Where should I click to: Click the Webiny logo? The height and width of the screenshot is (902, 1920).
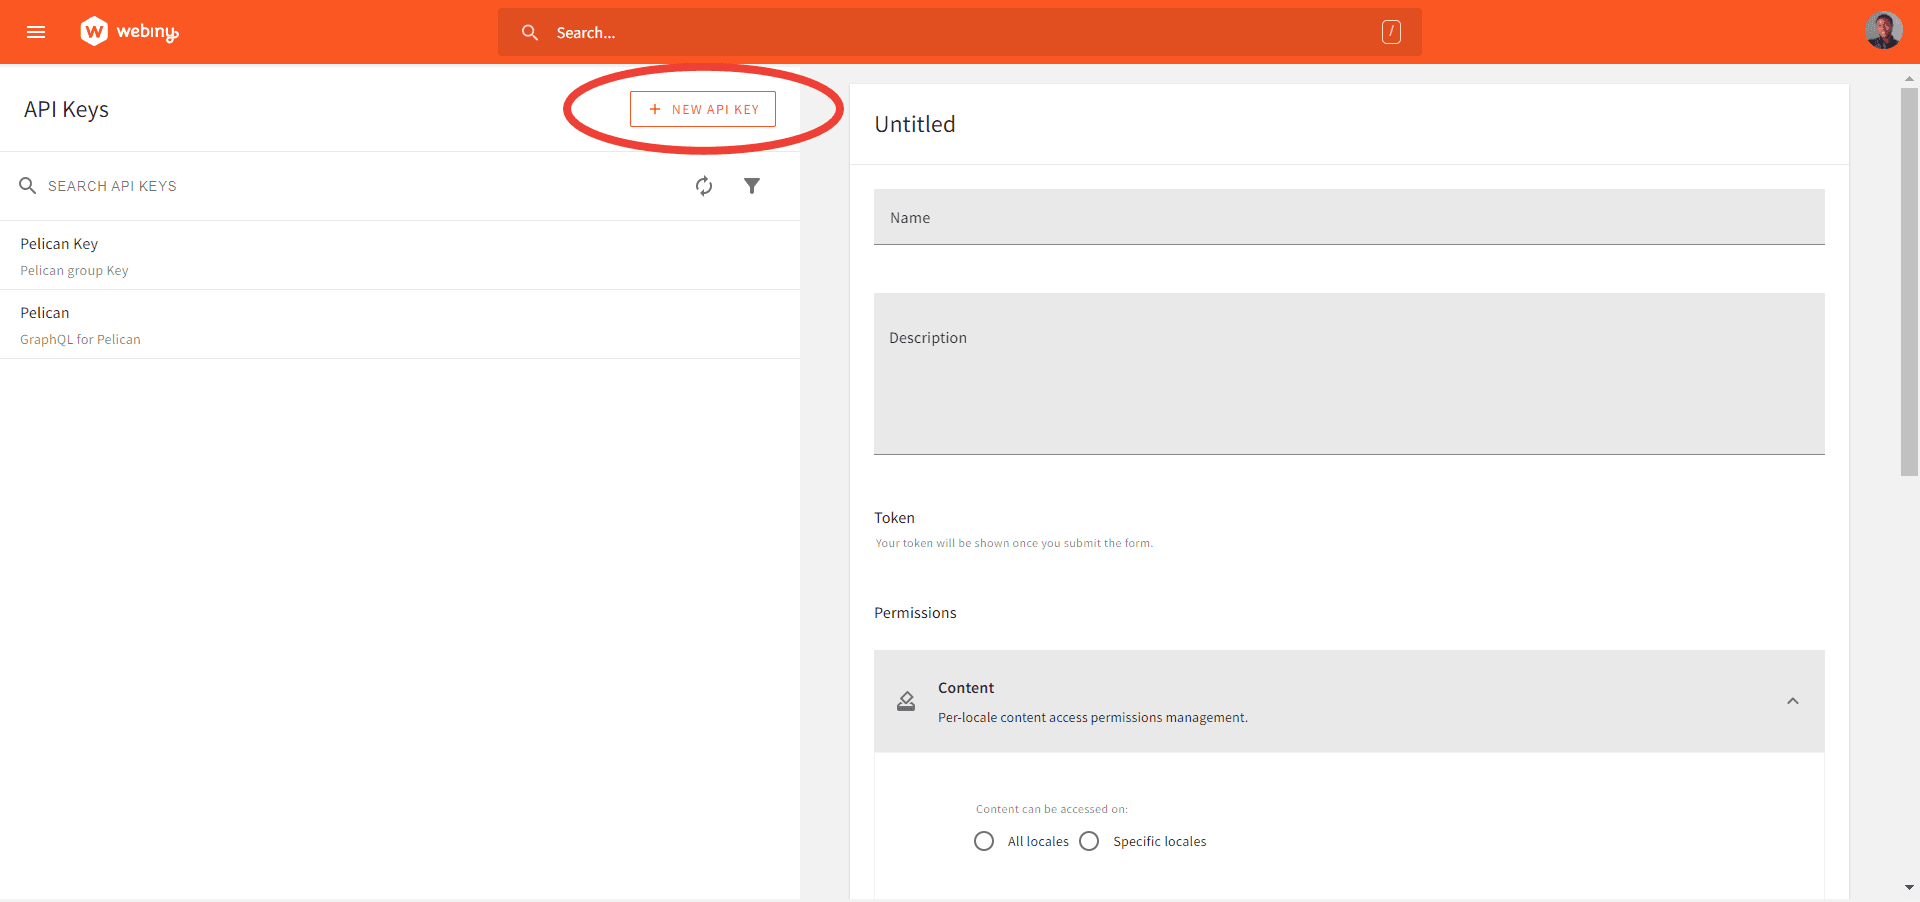128,31
